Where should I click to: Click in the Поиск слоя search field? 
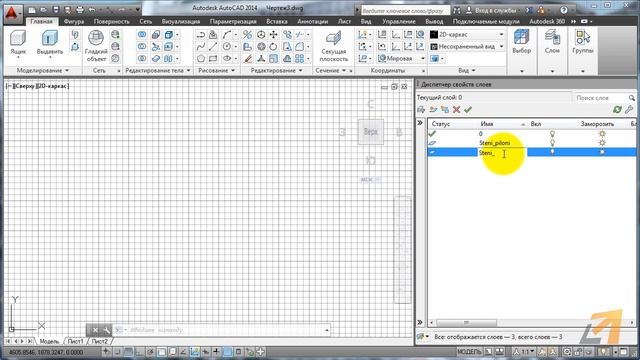pyautogui.click(x=605, y=98)
